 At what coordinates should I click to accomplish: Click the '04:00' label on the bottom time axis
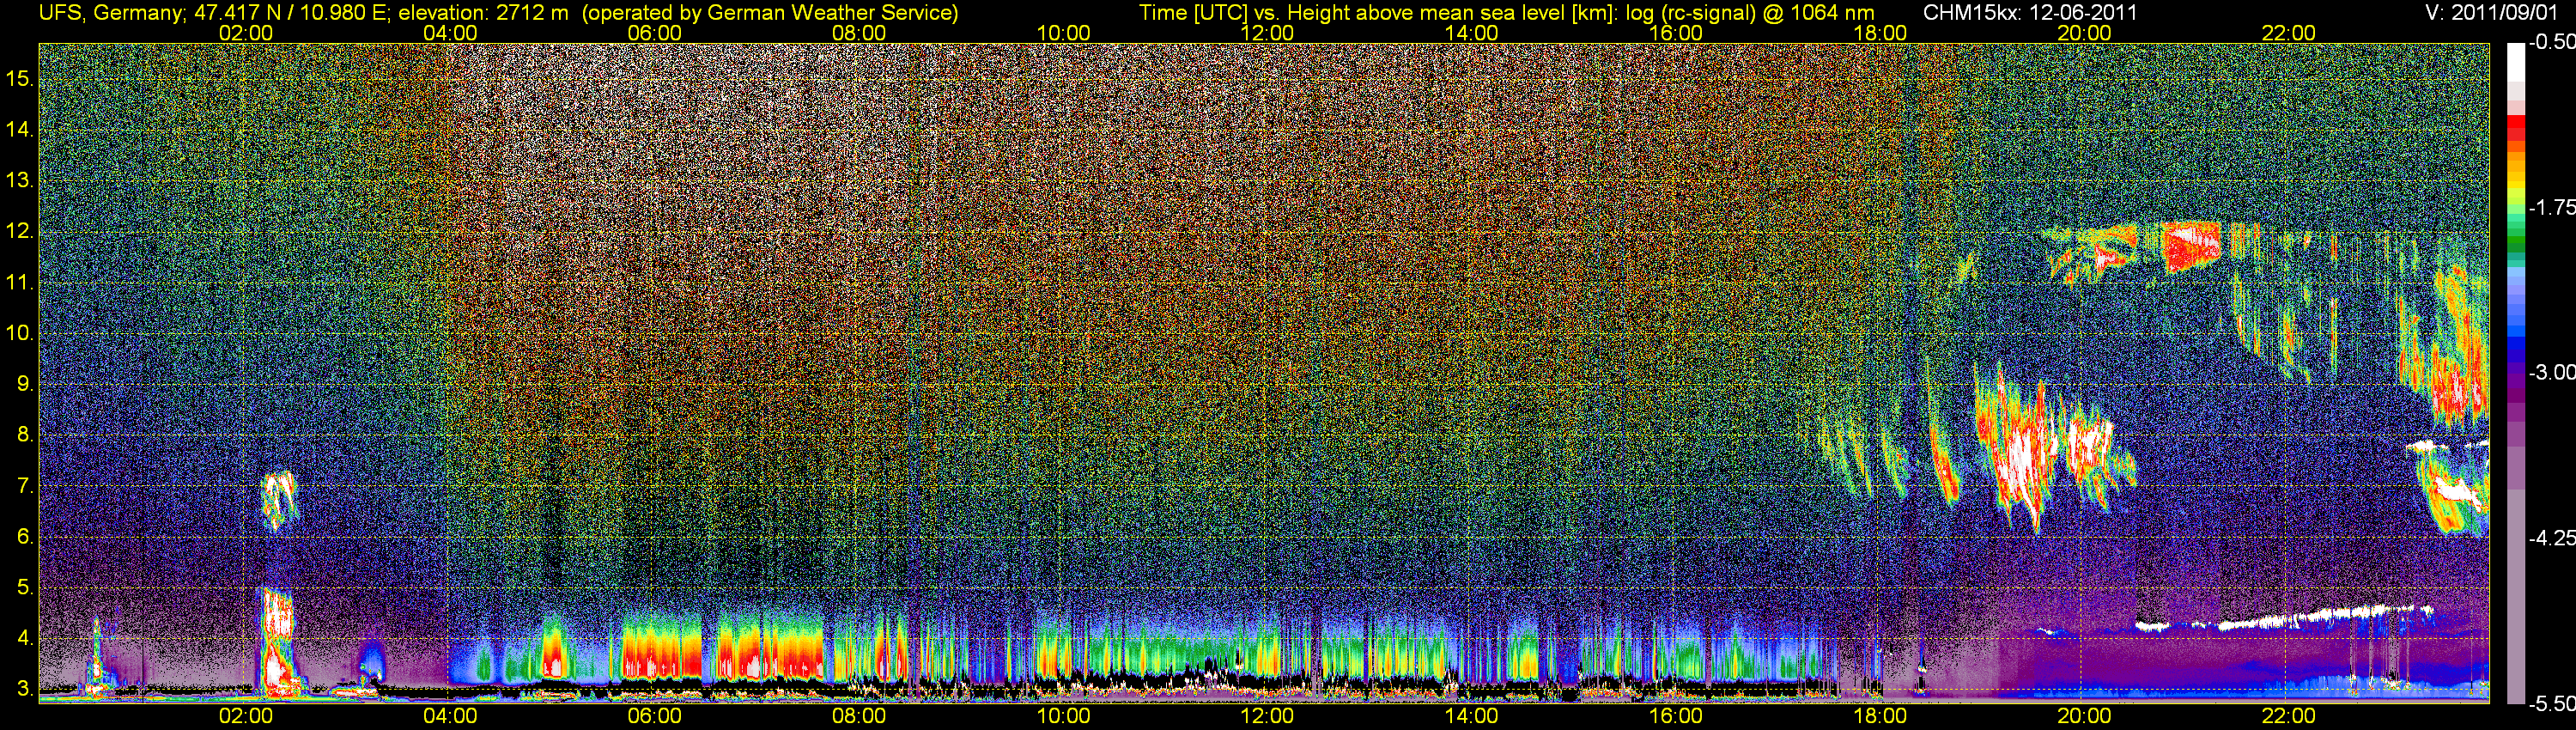coord(450,716)
